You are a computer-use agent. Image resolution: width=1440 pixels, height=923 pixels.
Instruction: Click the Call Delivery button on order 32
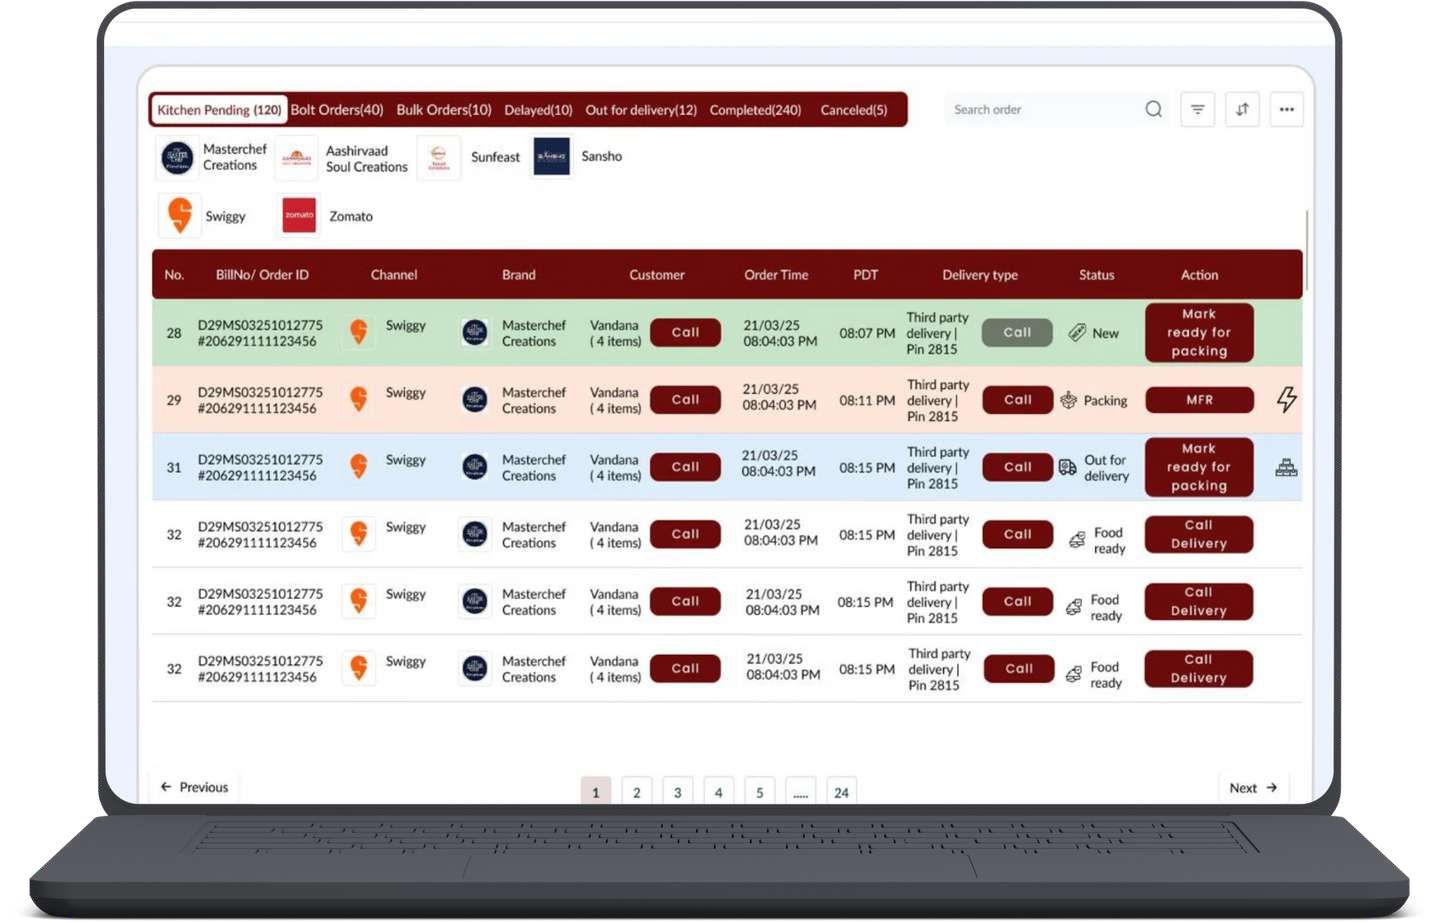pos(1198,534)
